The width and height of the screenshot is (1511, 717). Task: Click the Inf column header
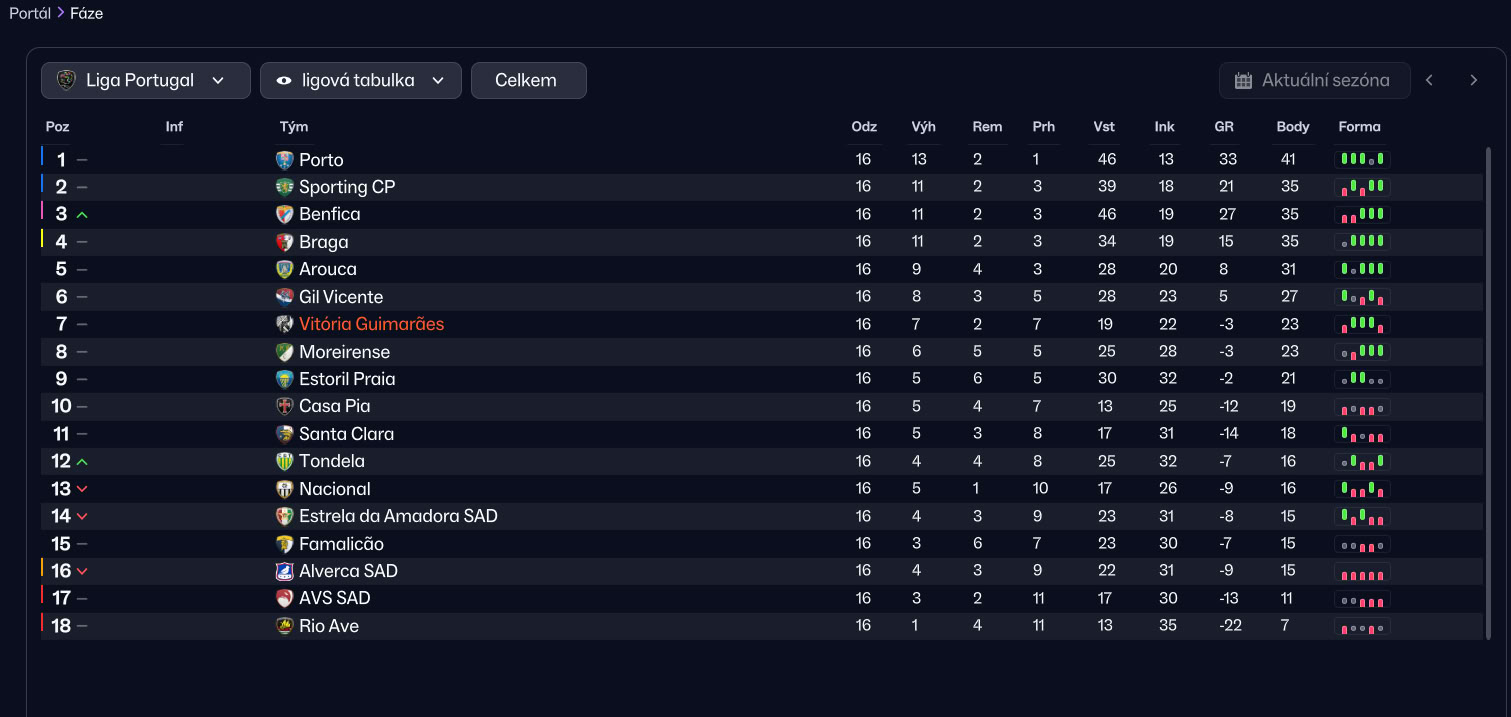[174, 127]
